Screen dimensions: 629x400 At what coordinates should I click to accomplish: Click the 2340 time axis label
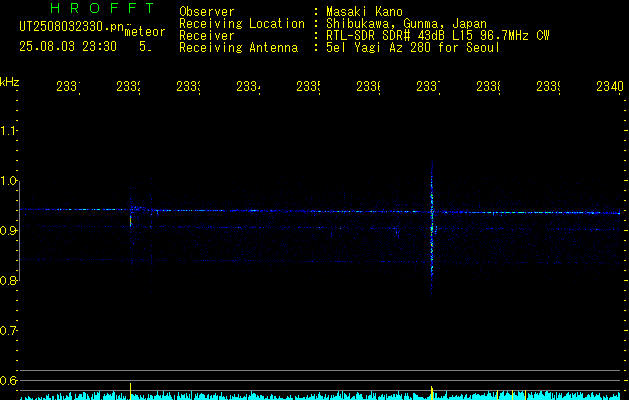[x=610, y=87]
